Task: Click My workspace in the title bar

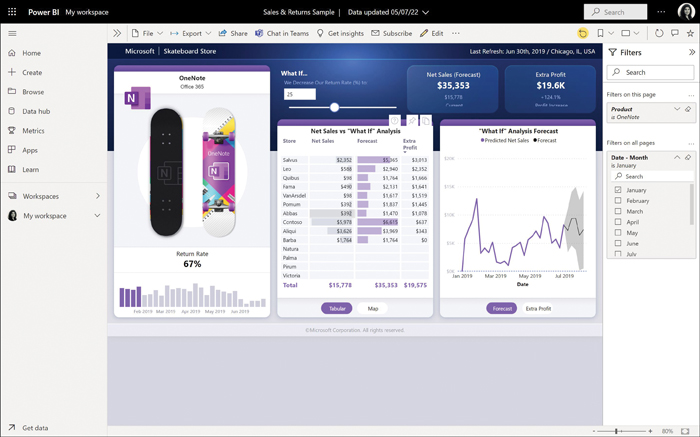Action: [x=87, y=12]
